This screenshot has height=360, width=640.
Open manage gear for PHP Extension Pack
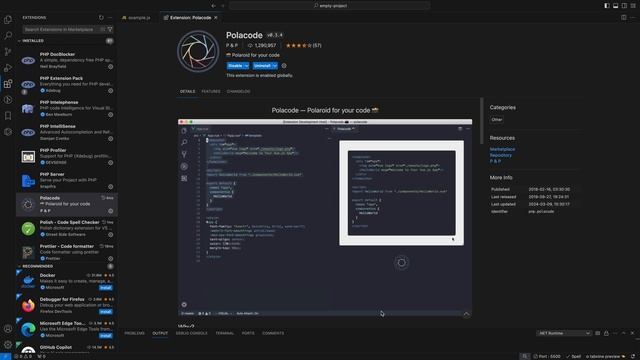coord(110,91)
